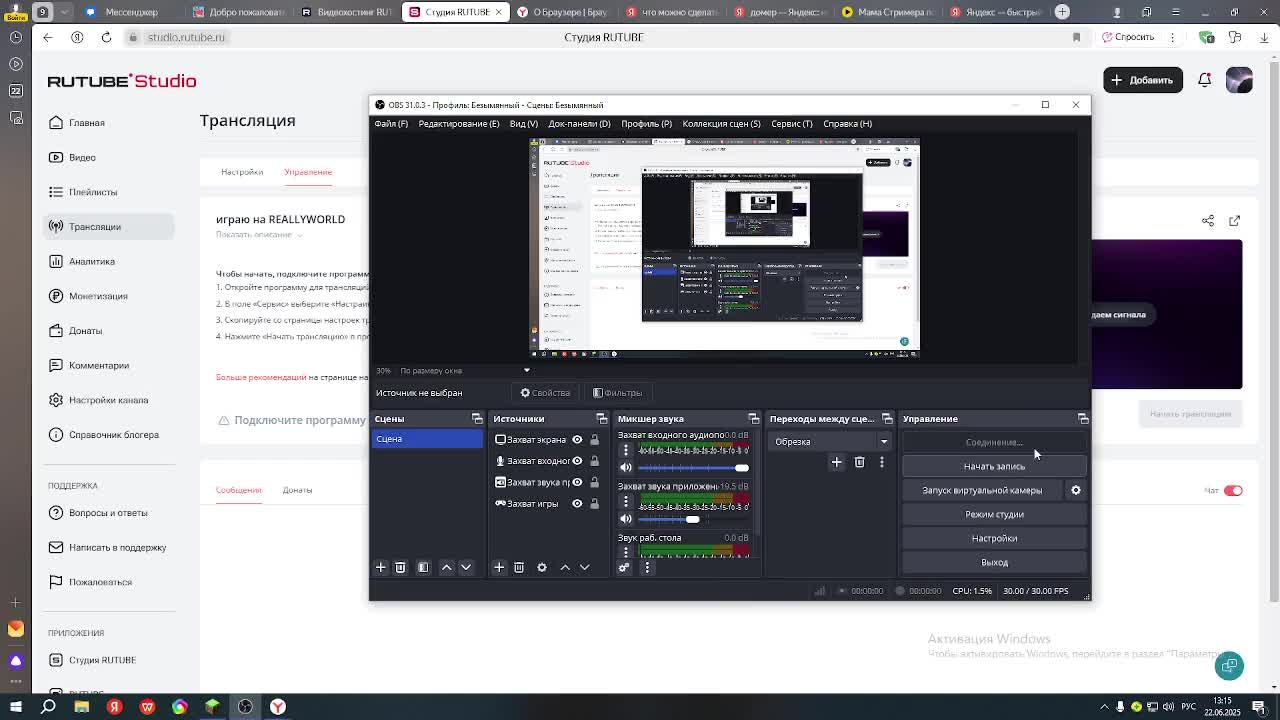
Task: Open virtual camera settings gear
Action: (1076, 490)
